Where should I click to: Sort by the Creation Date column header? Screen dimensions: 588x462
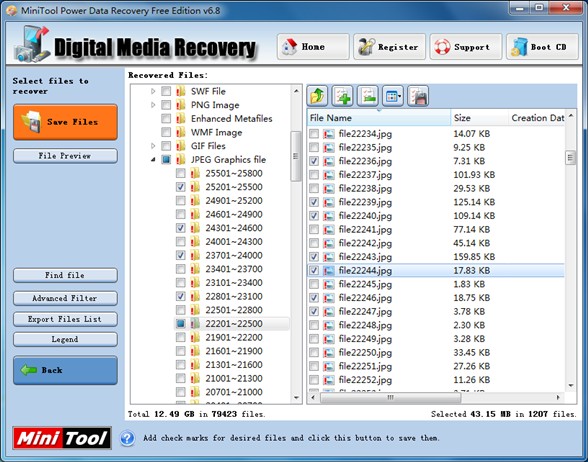coord(537,118)
